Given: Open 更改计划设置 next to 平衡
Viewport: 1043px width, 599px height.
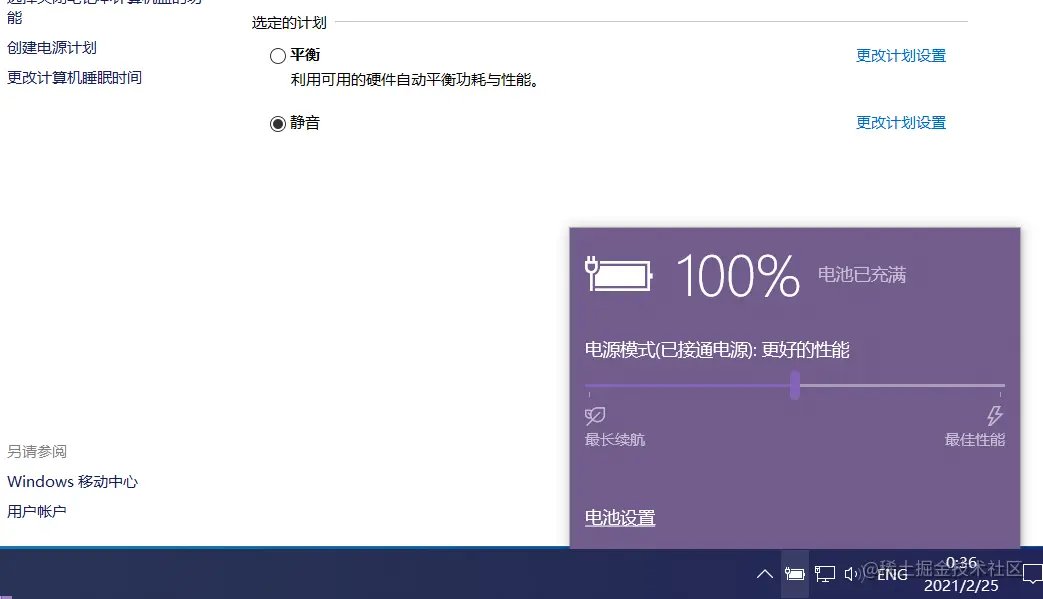Looking at the screenshot, I should tap(900, 56).
